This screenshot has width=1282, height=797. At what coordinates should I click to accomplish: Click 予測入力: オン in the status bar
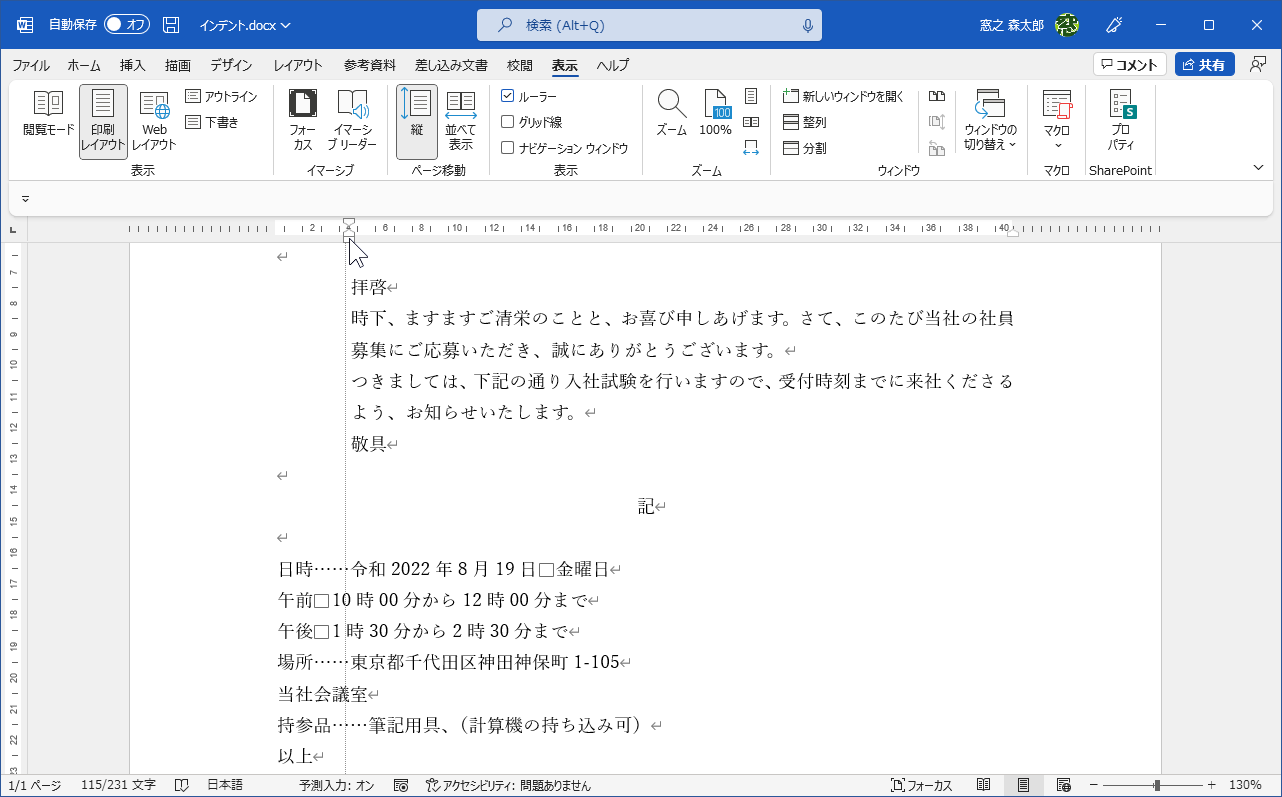(x=336, y=785)
